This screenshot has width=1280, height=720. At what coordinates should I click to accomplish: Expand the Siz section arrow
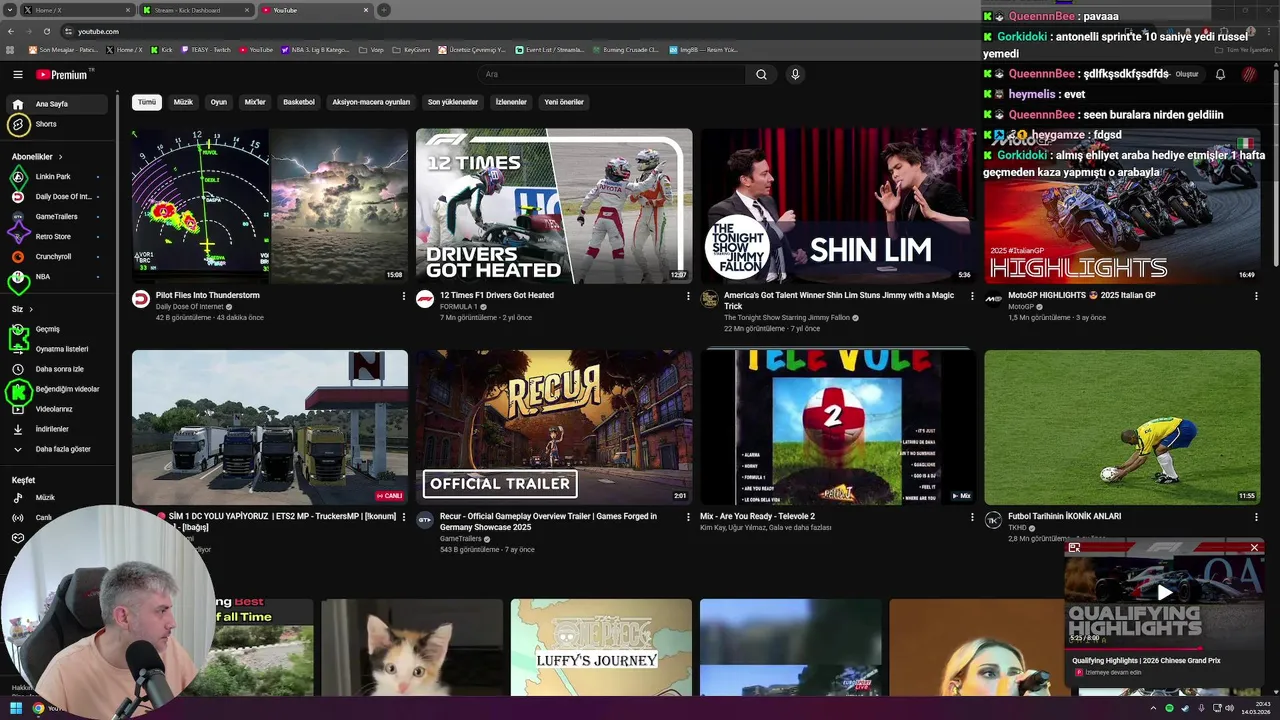[31, 309]
